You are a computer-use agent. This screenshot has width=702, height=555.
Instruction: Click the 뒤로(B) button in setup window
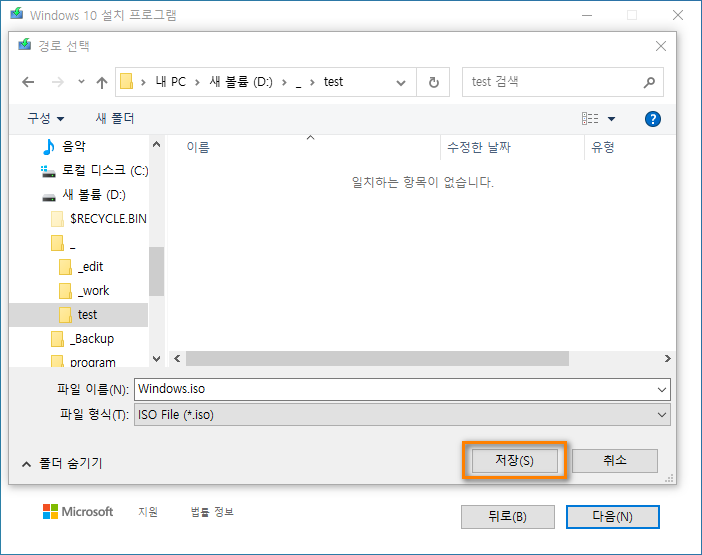[x=508, y=517]
